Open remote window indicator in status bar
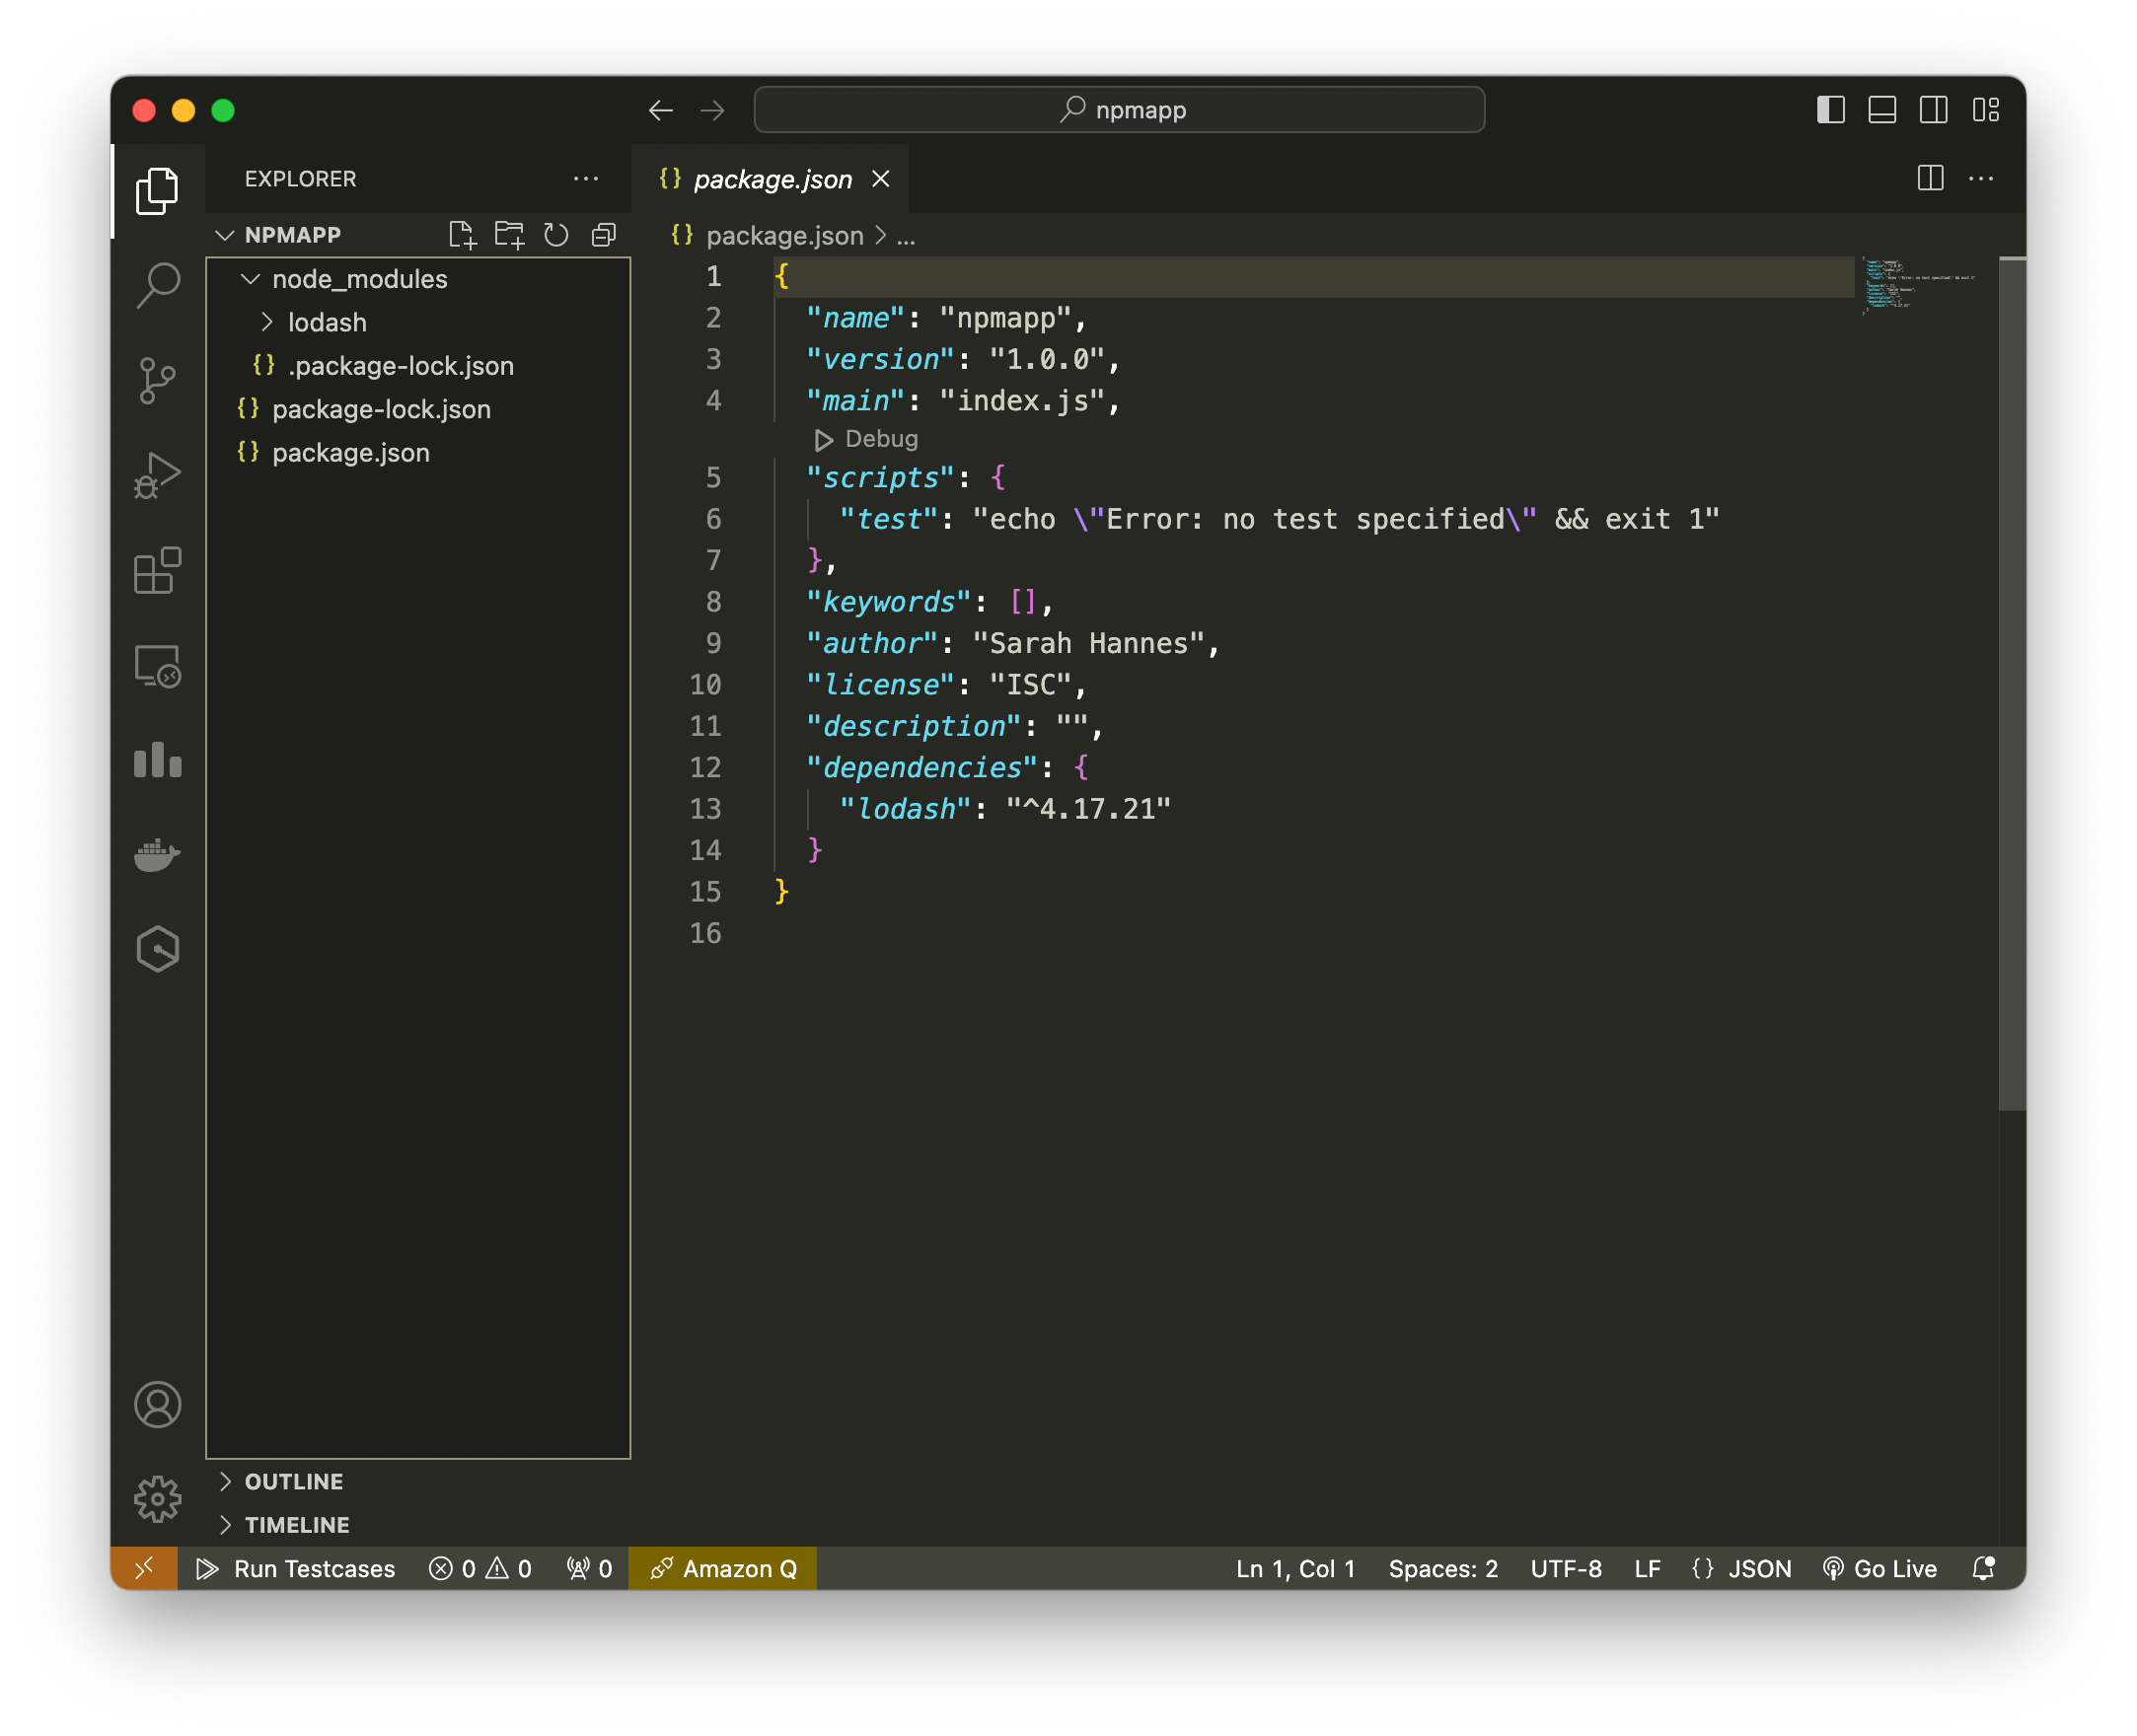This screenshot has width=2137, height=1736. tap(144, 1568)
